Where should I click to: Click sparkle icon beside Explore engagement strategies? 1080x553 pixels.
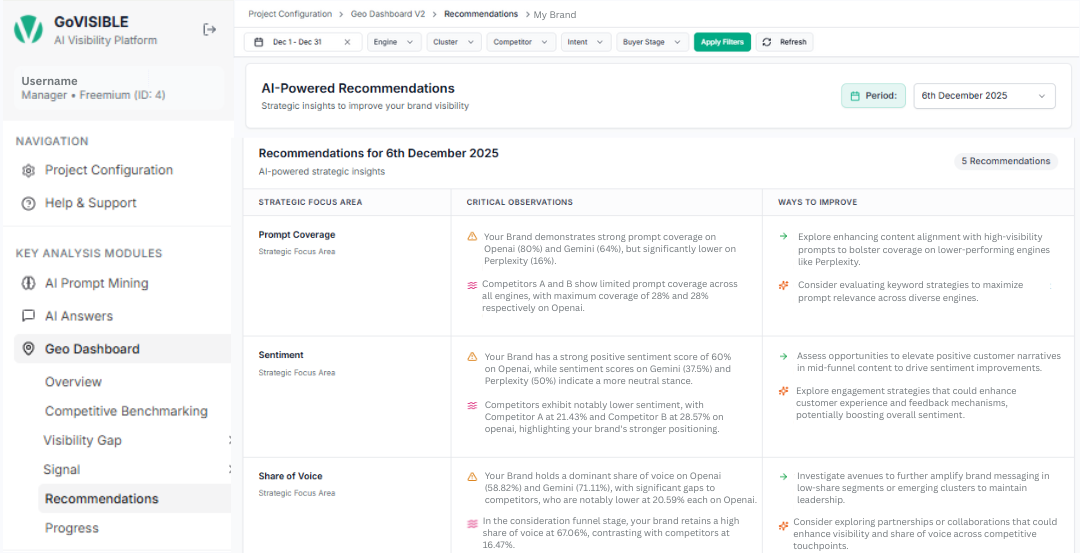(x=783, y=391)
